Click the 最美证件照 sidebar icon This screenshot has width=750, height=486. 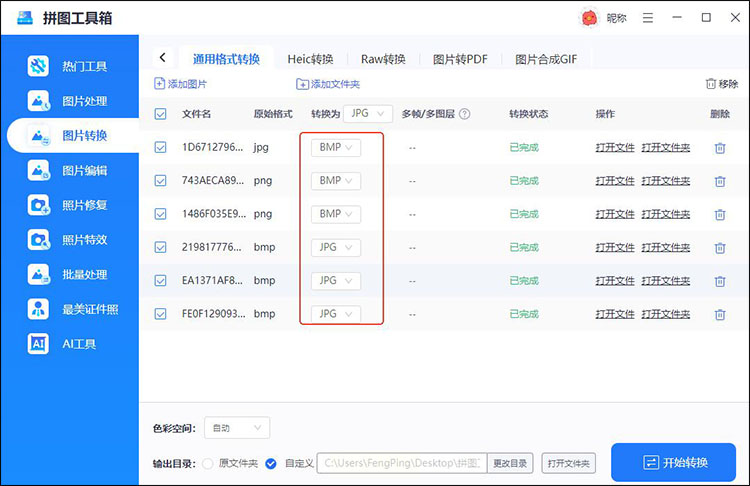click(x=38, y=309)
